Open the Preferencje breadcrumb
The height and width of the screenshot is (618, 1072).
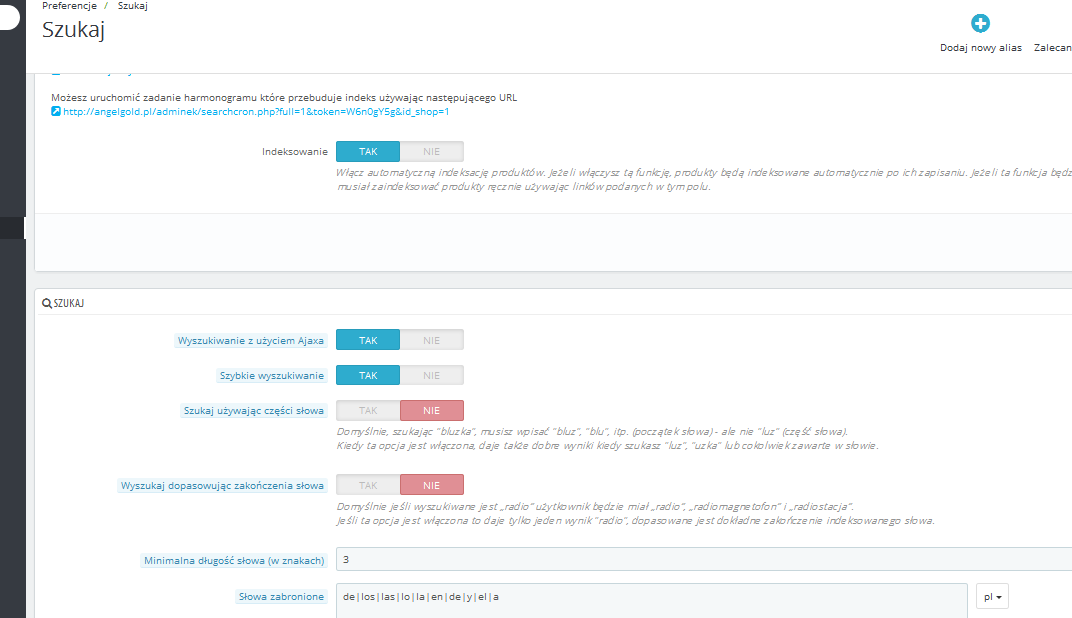[69, 5]
